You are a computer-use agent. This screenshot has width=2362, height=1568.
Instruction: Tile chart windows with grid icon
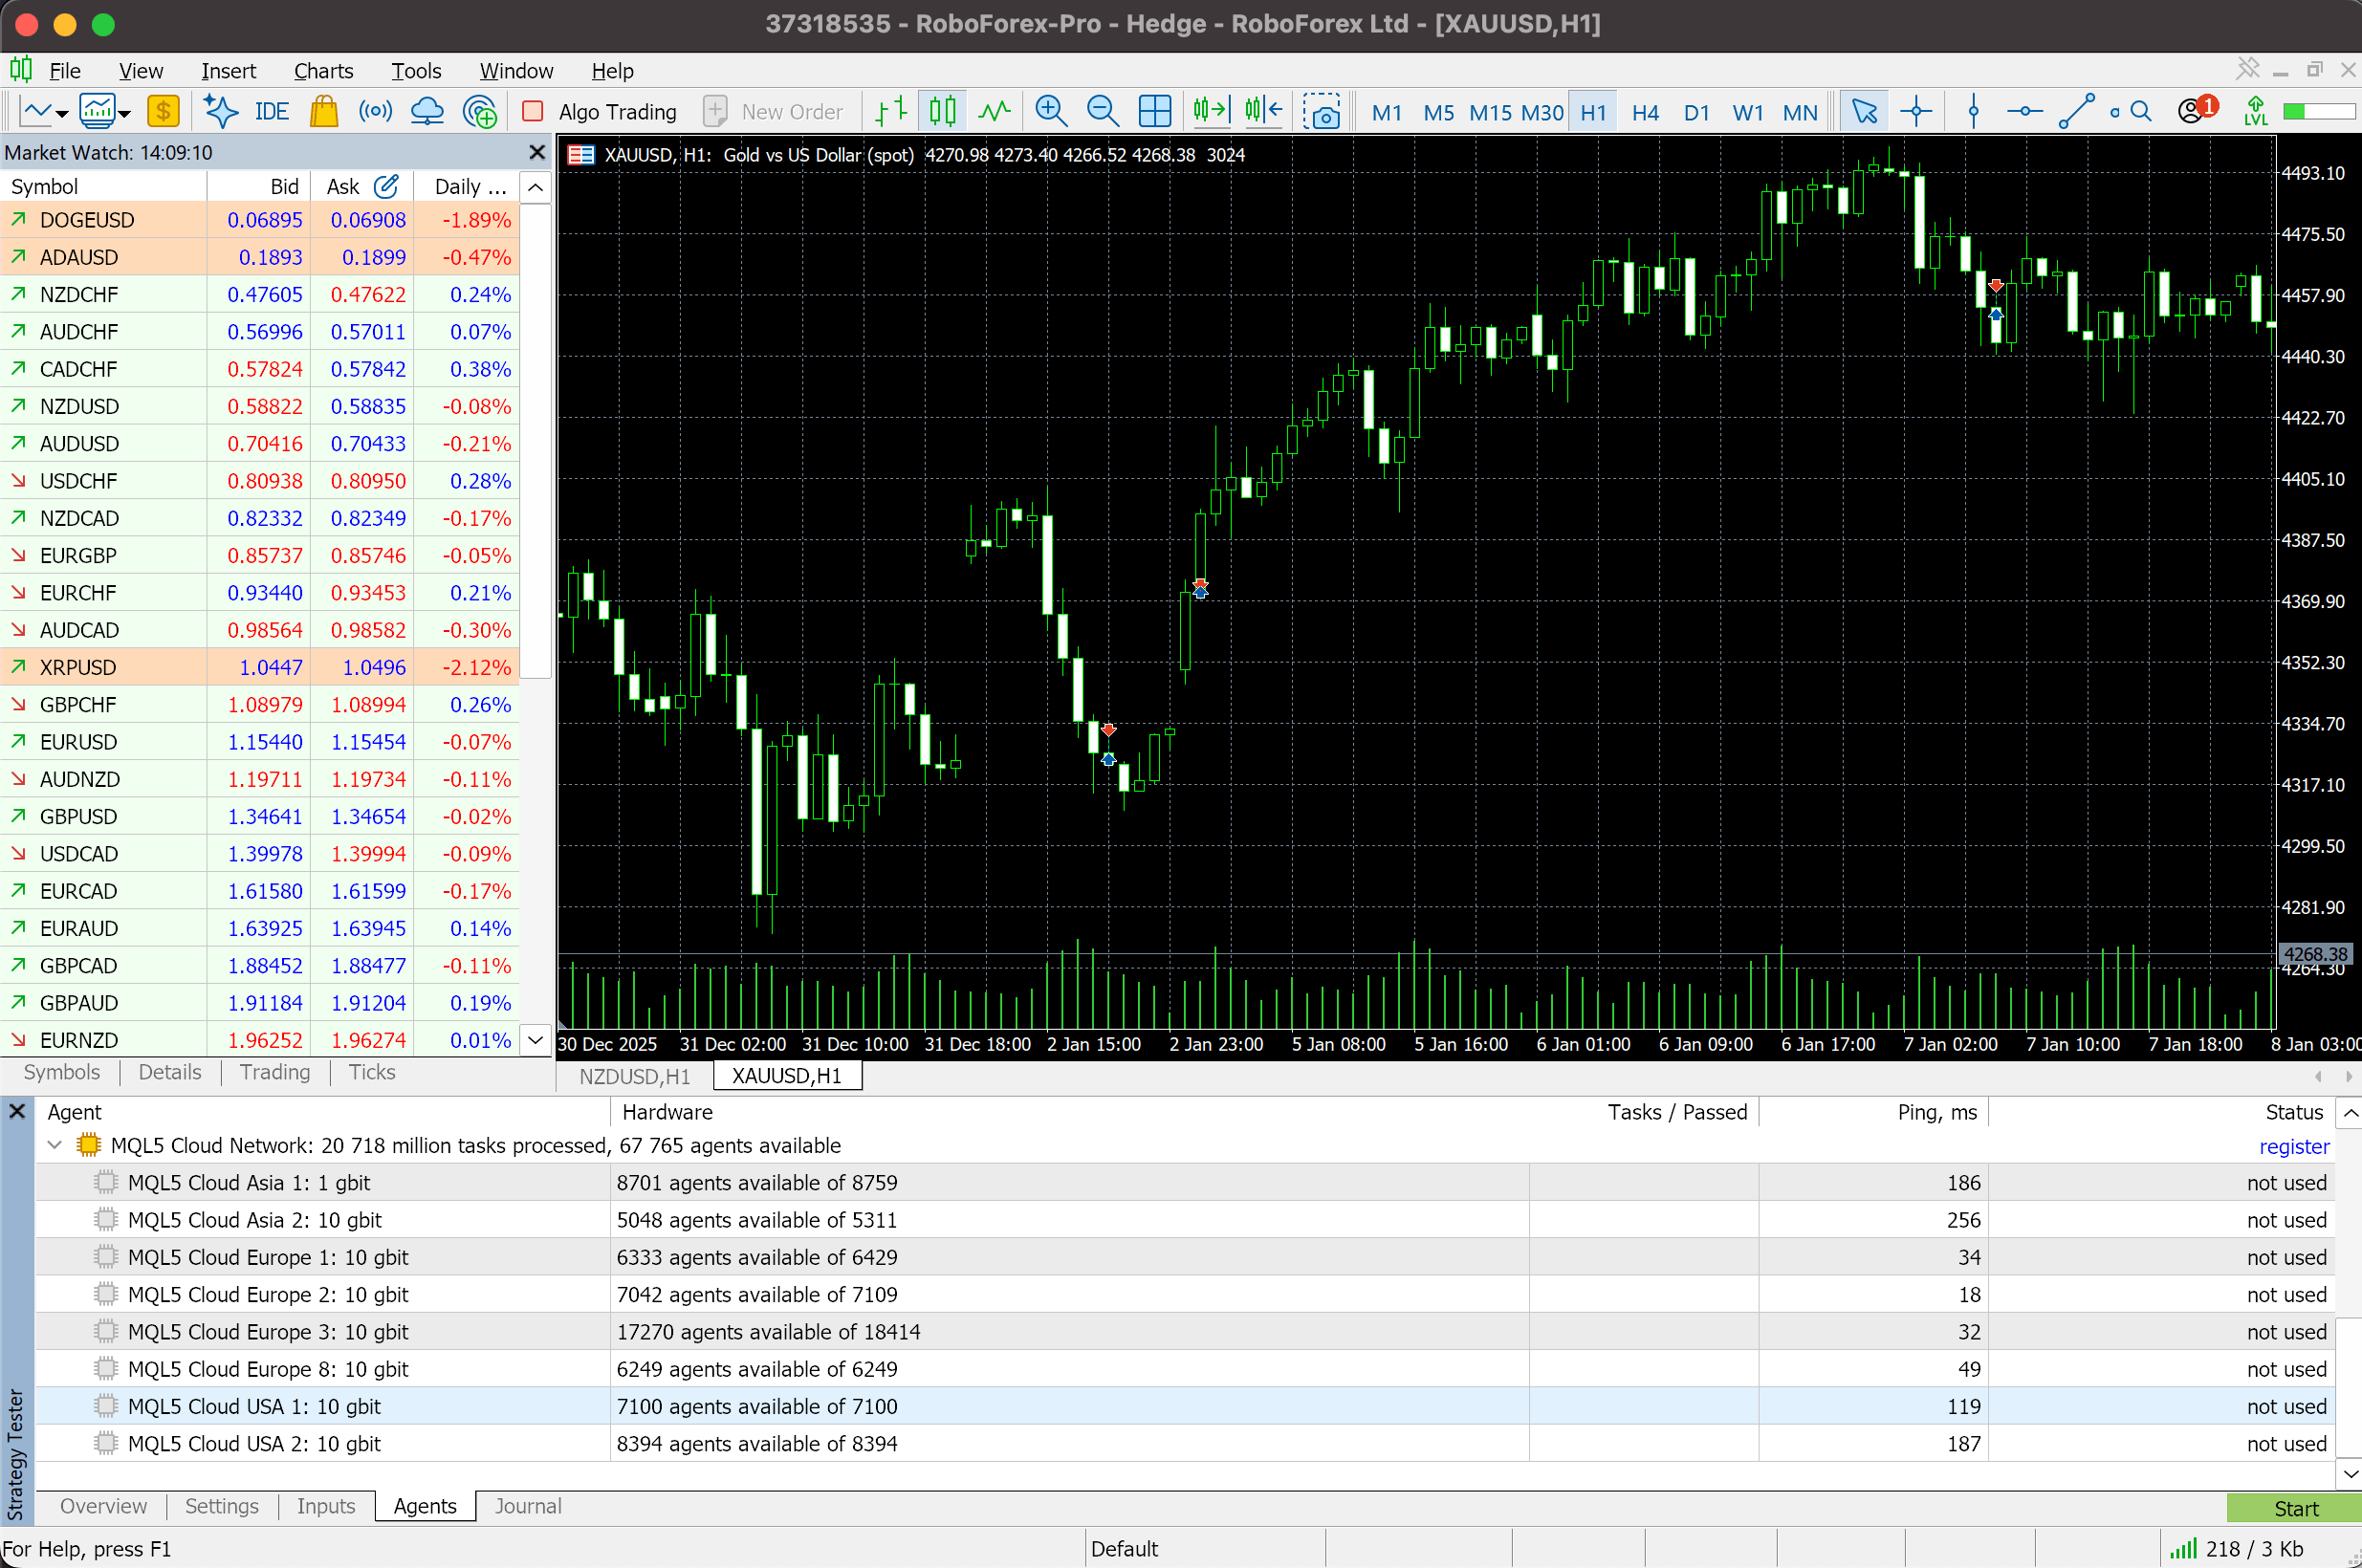(1155, 111)
